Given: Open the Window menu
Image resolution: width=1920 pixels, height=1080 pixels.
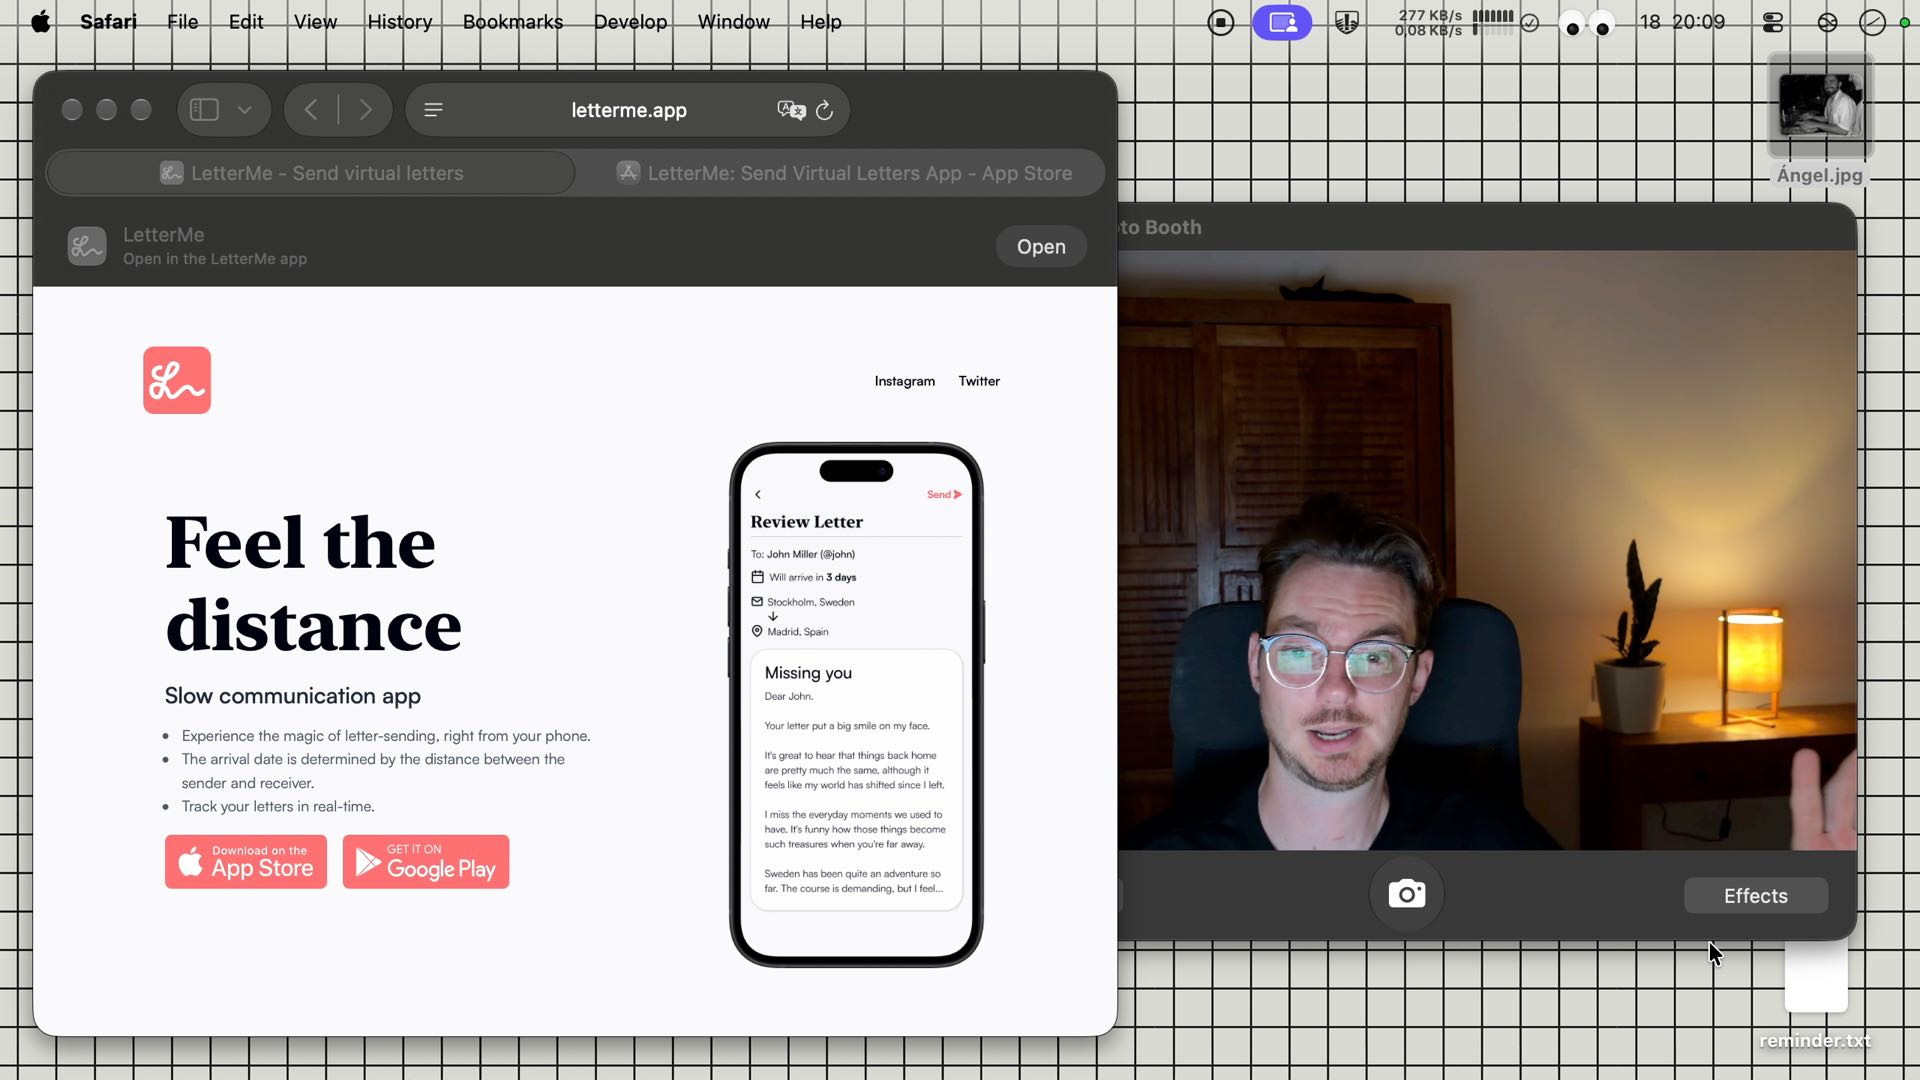Looking at the screenshot, I should pyautogui.click(x=734, y=22).
